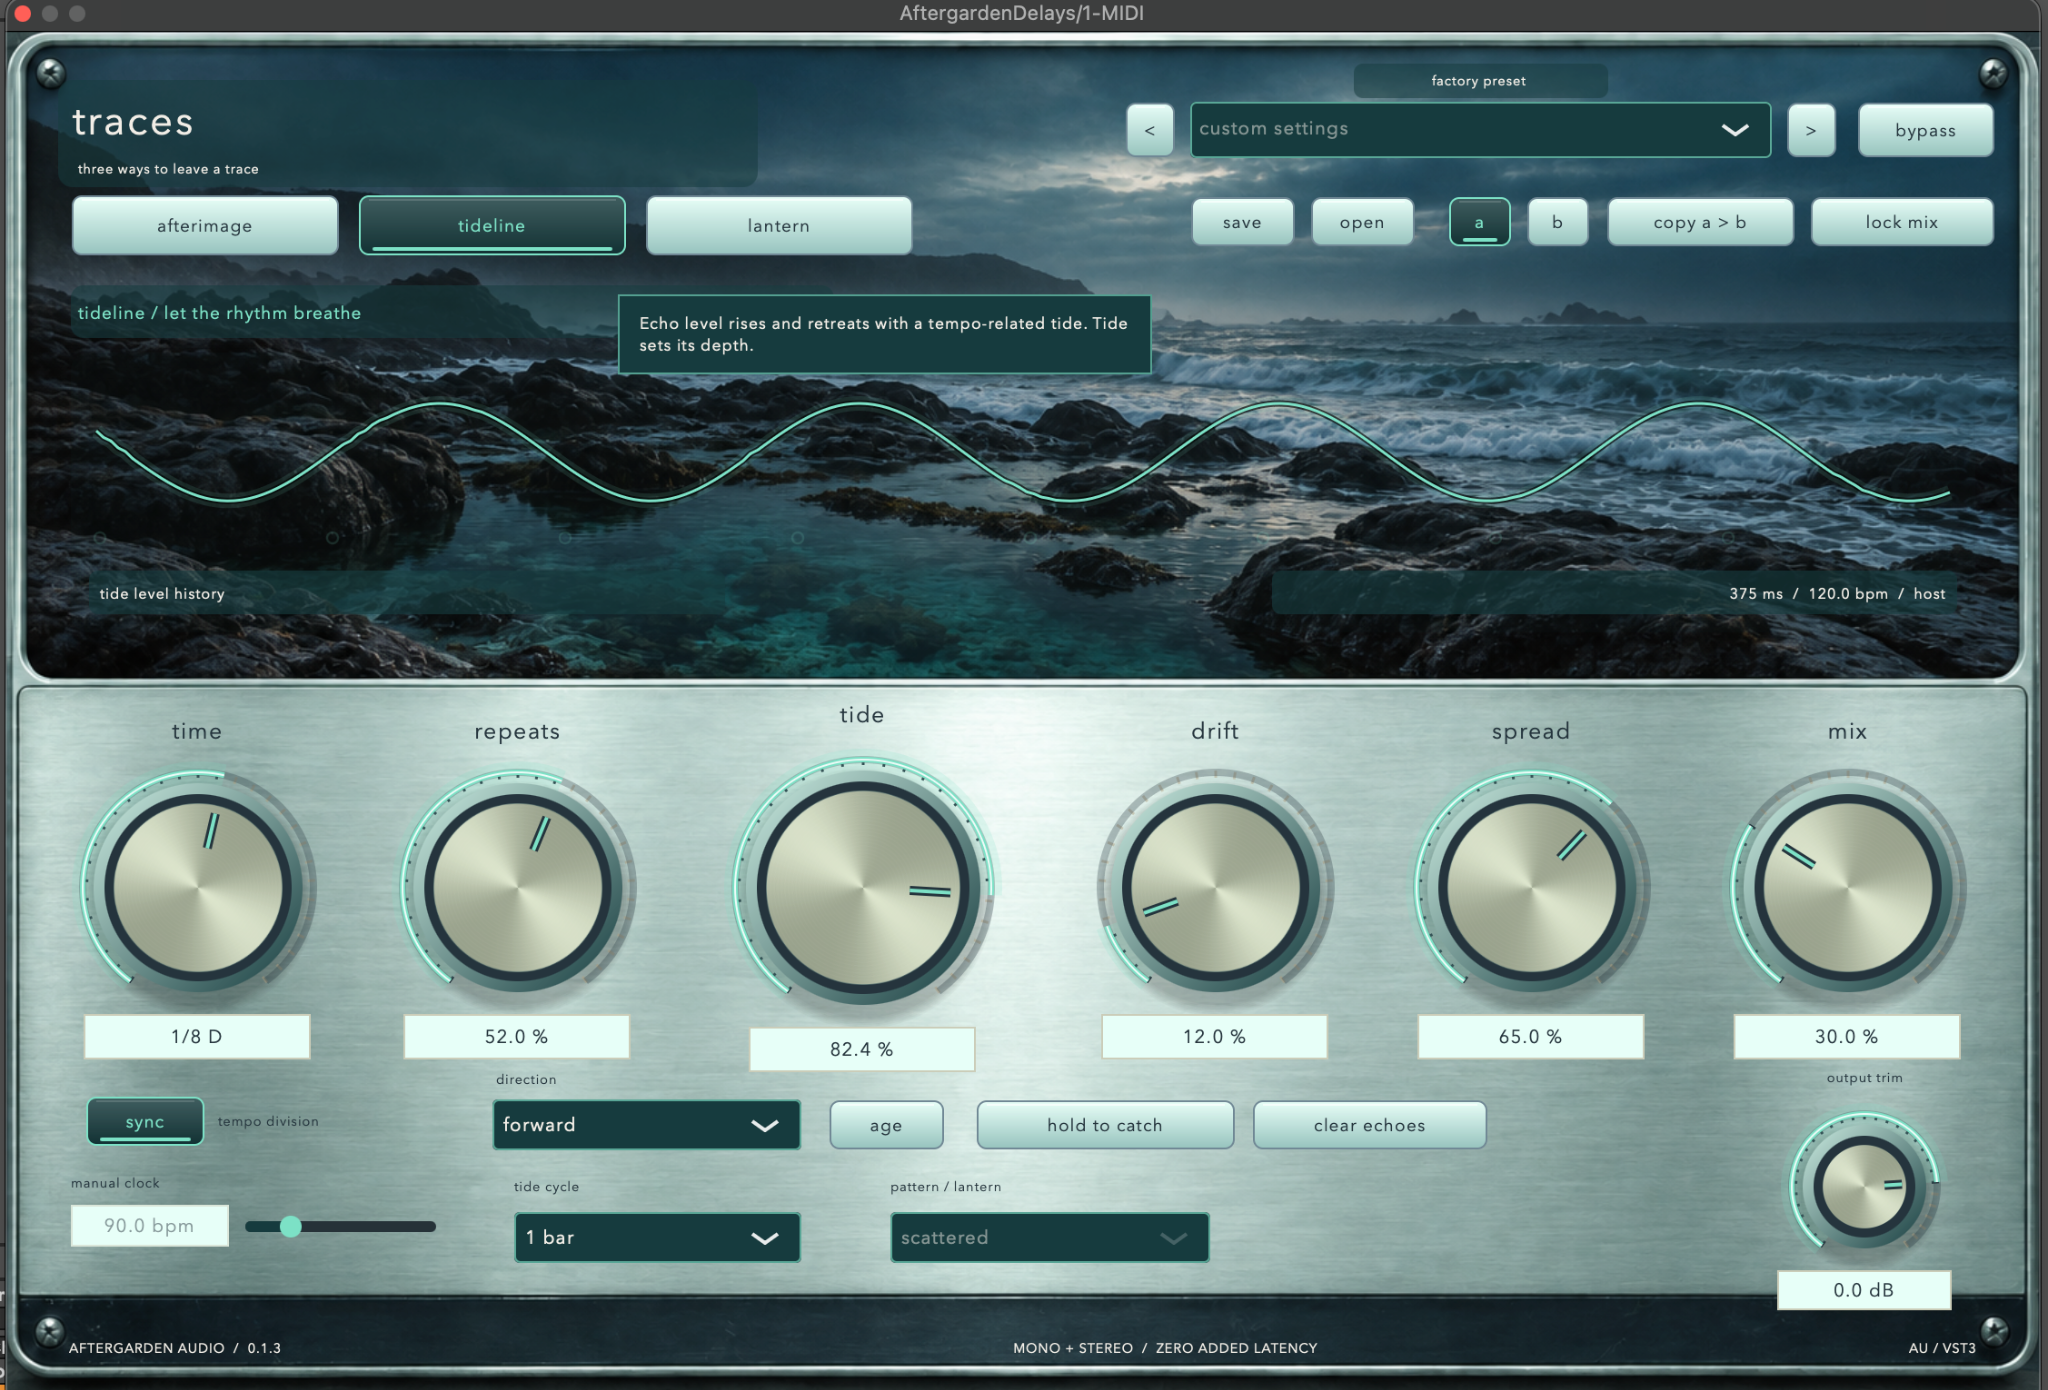Click the mix value field 30.0 %
Screen dimensions: 2048x1390
coord(1847,1036)
